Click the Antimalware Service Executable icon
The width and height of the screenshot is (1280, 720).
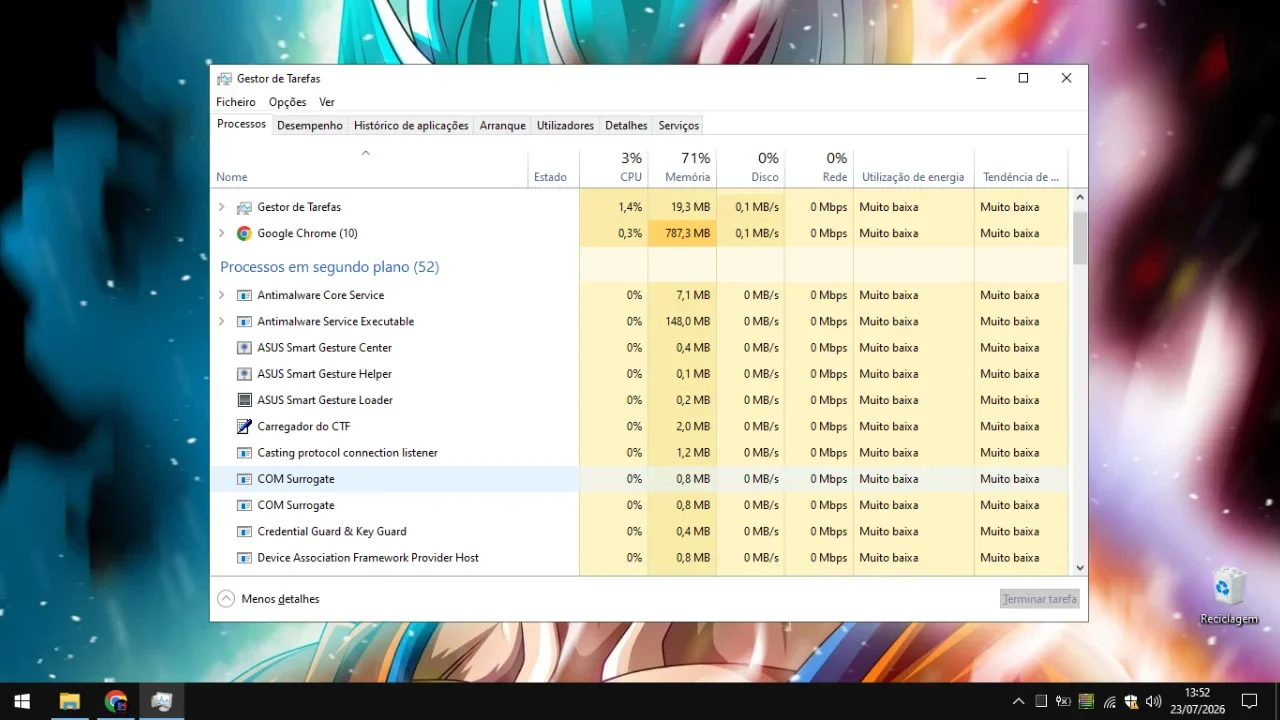pyautogui.click(x=244, y=321)
